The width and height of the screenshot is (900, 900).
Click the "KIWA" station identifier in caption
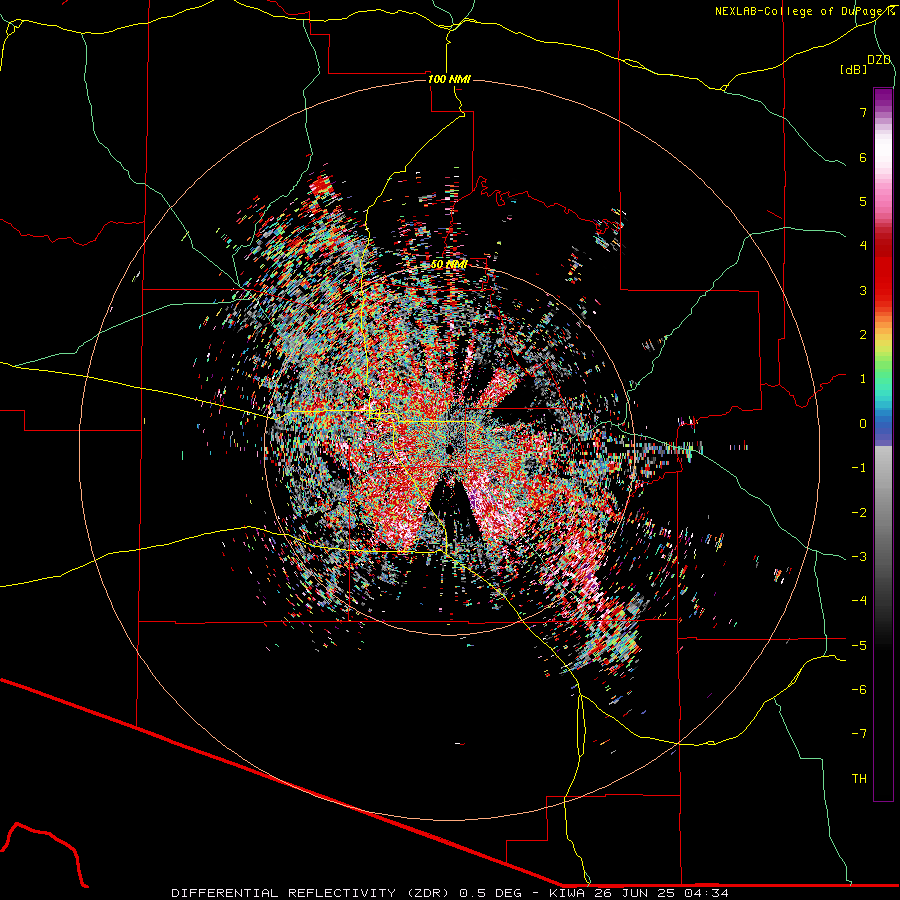coord(567,893)
